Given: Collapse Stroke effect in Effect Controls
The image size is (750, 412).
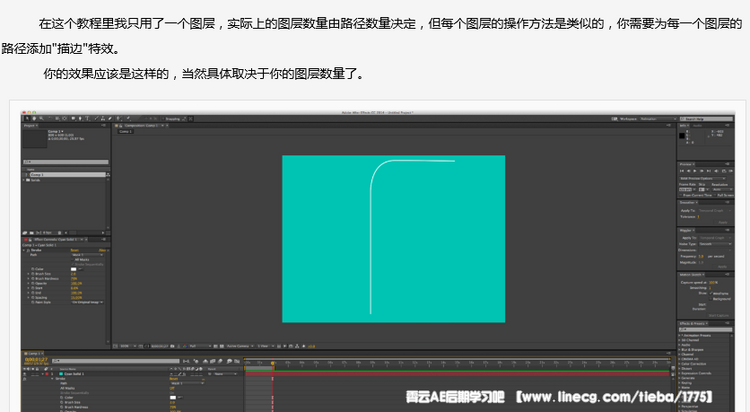Looking at the screenshot, I should (24, 250).
